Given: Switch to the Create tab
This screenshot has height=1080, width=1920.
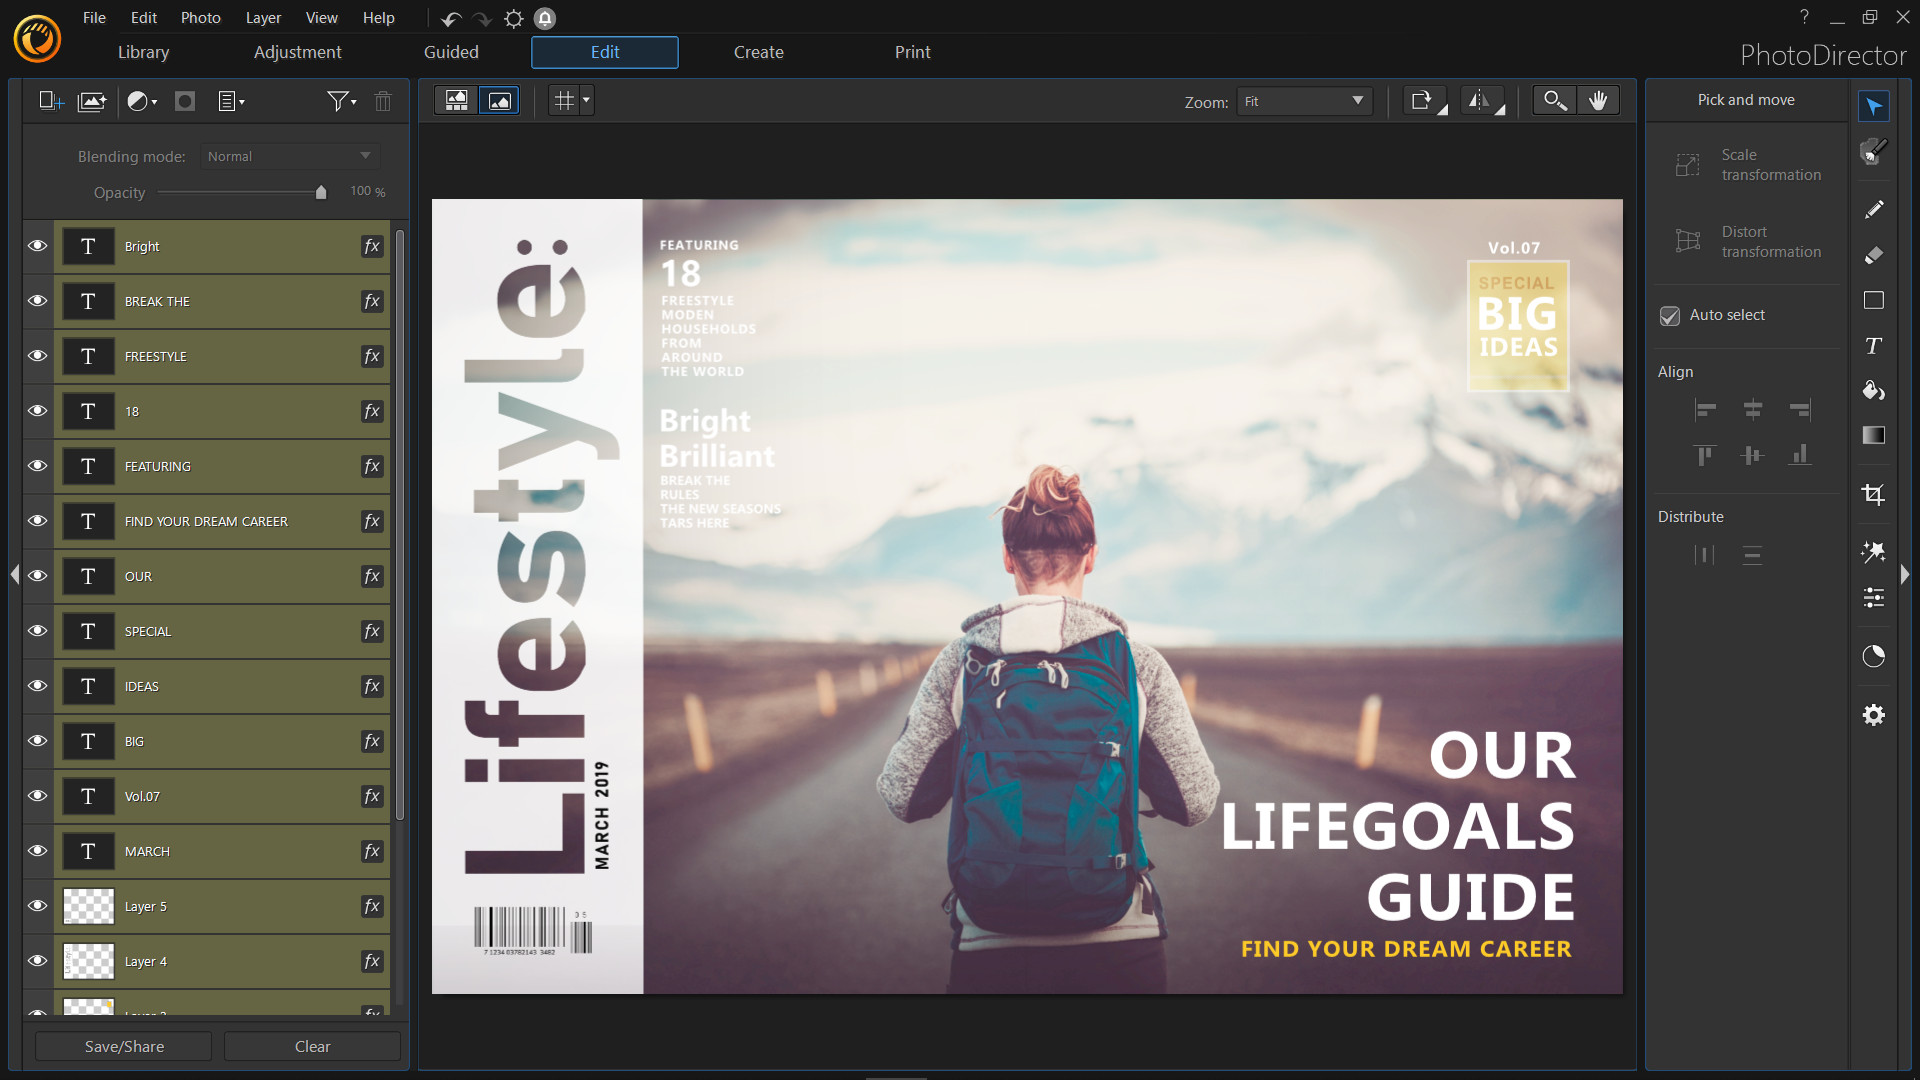Looking at the screenshot, I should point(758,51).
